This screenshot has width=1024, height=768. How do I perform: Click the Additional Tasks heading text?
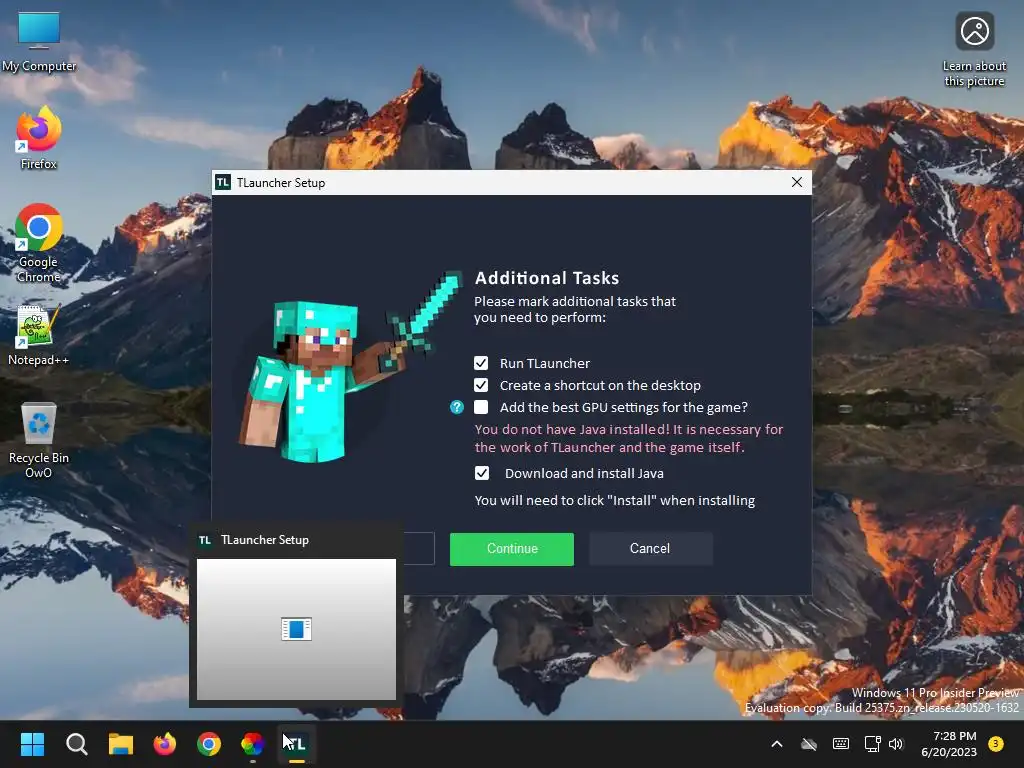coord(547,278)
